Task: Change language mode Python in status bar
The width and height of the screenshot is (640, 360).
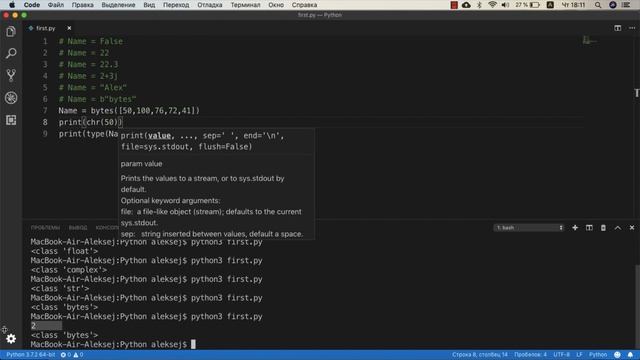Action: point(598,355)
